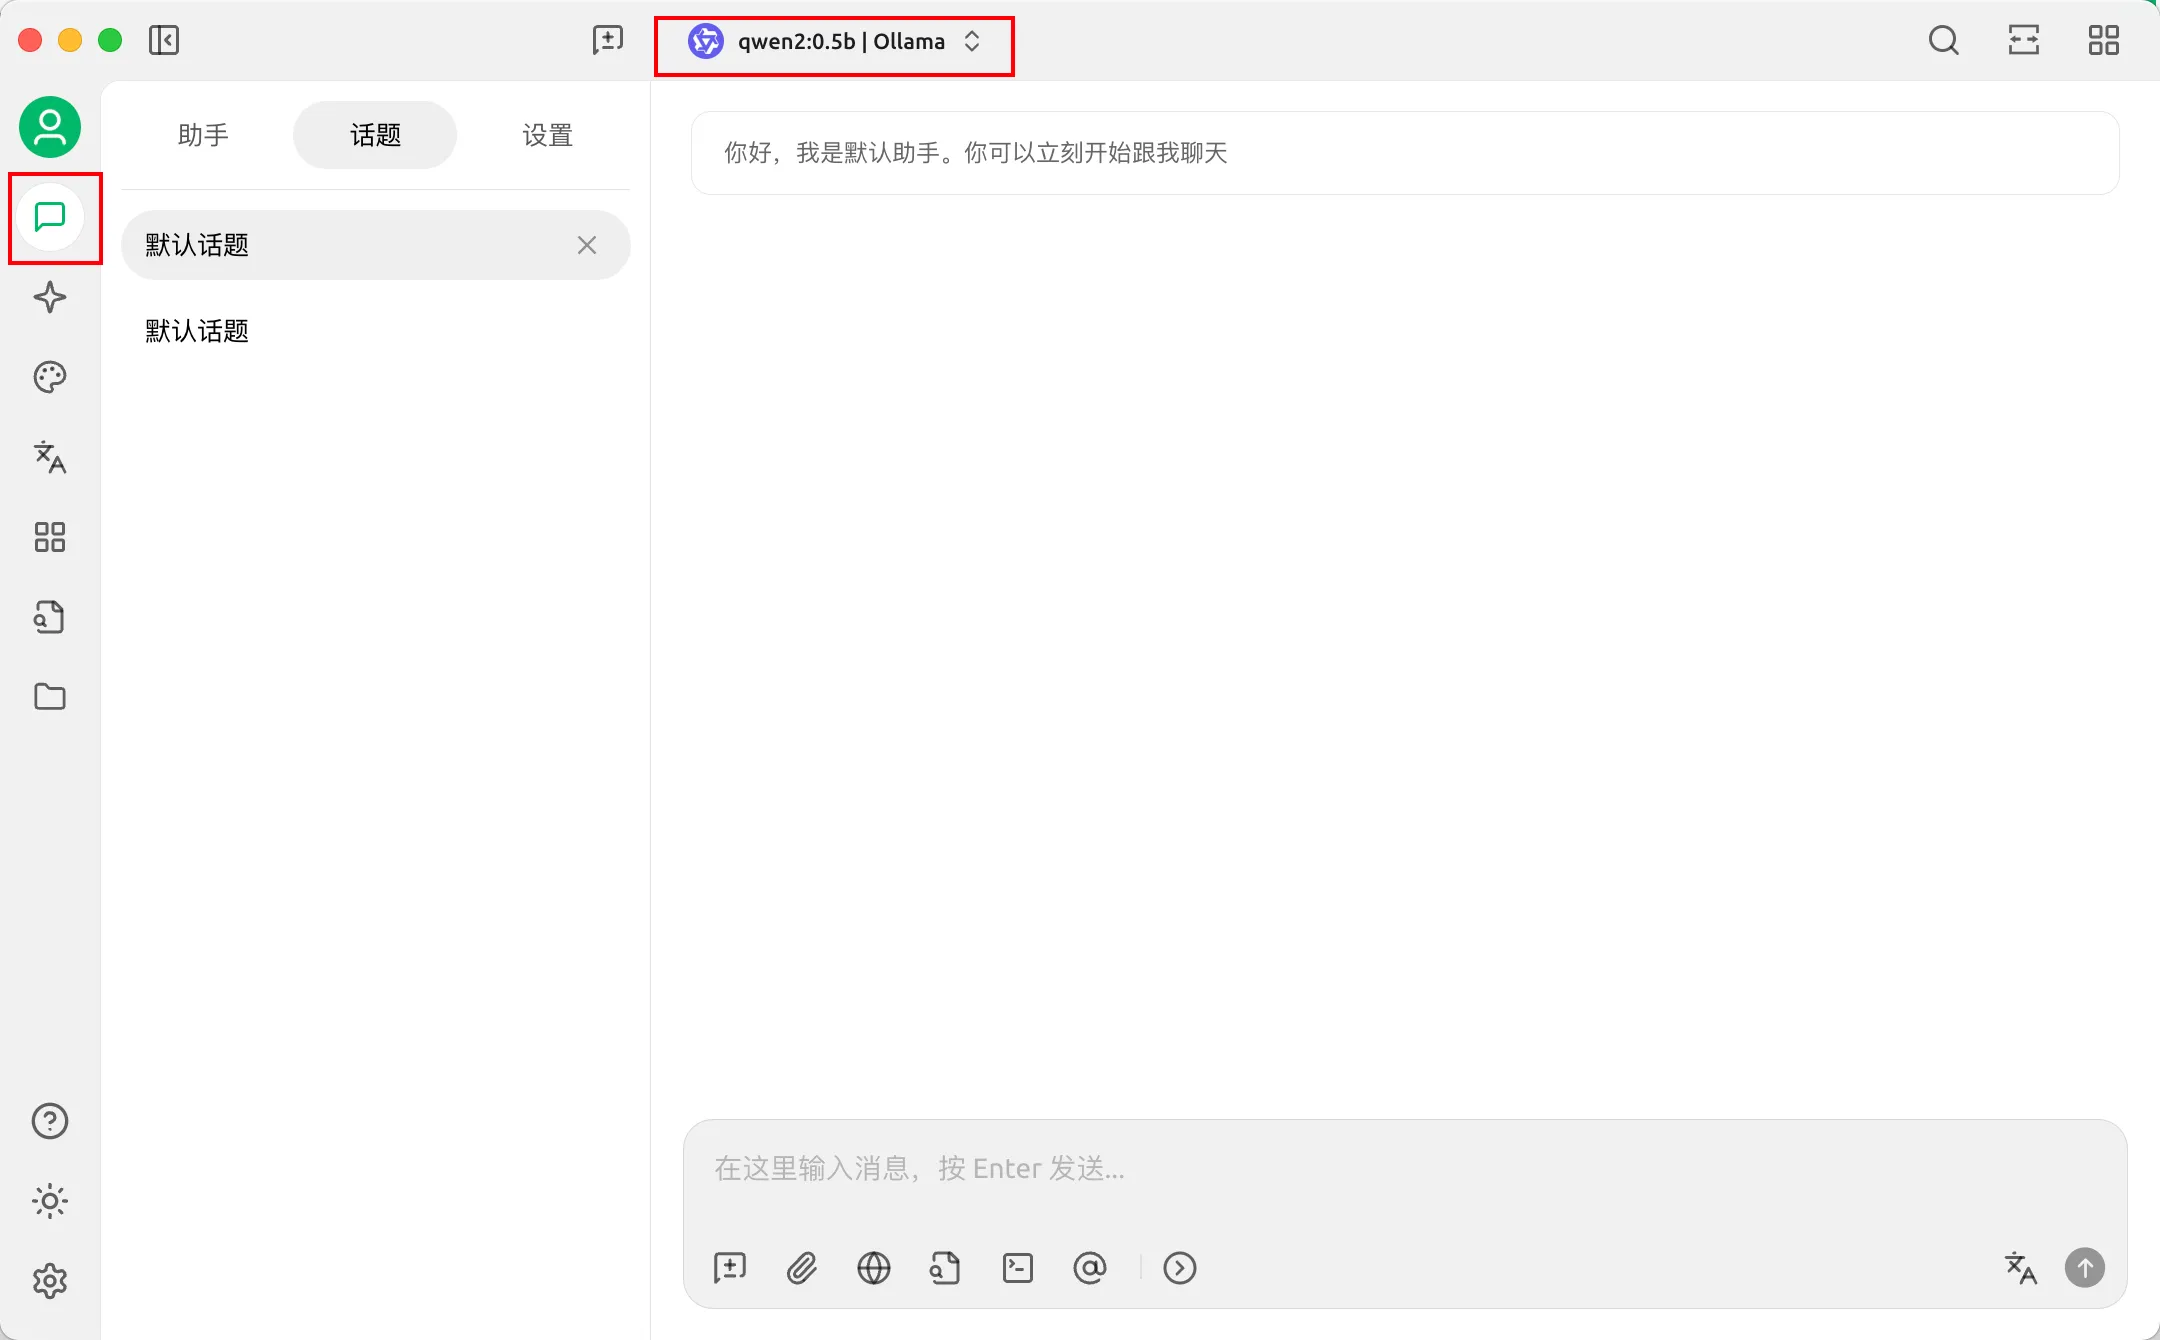Switch to the 助手 tab
The width and height of the screenshot is (2160, 1340).
203,135
